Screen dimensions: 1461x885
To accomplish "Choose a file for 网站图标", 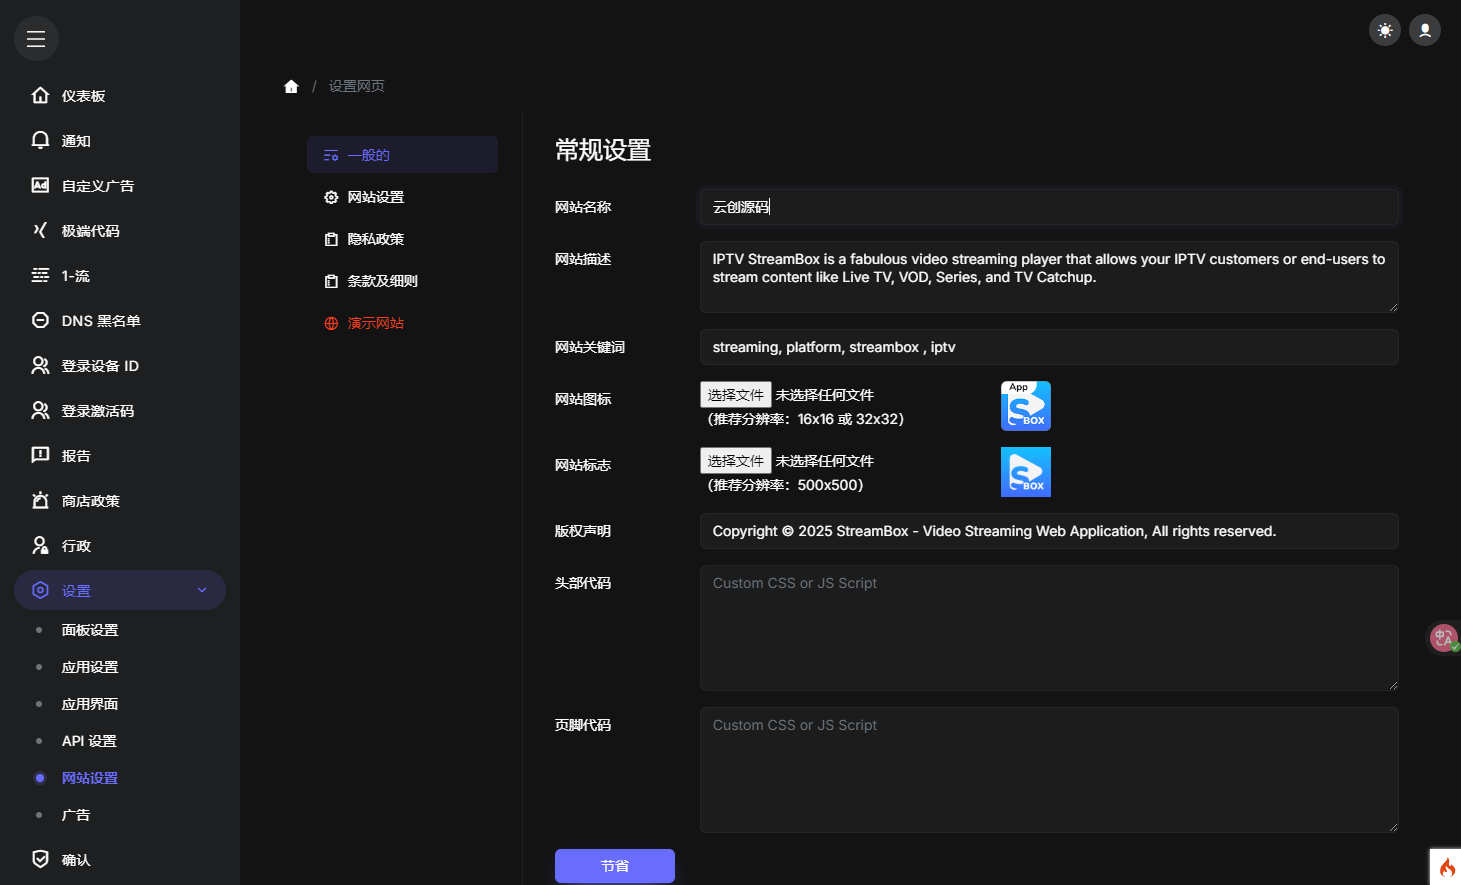I will click(736, 395).
